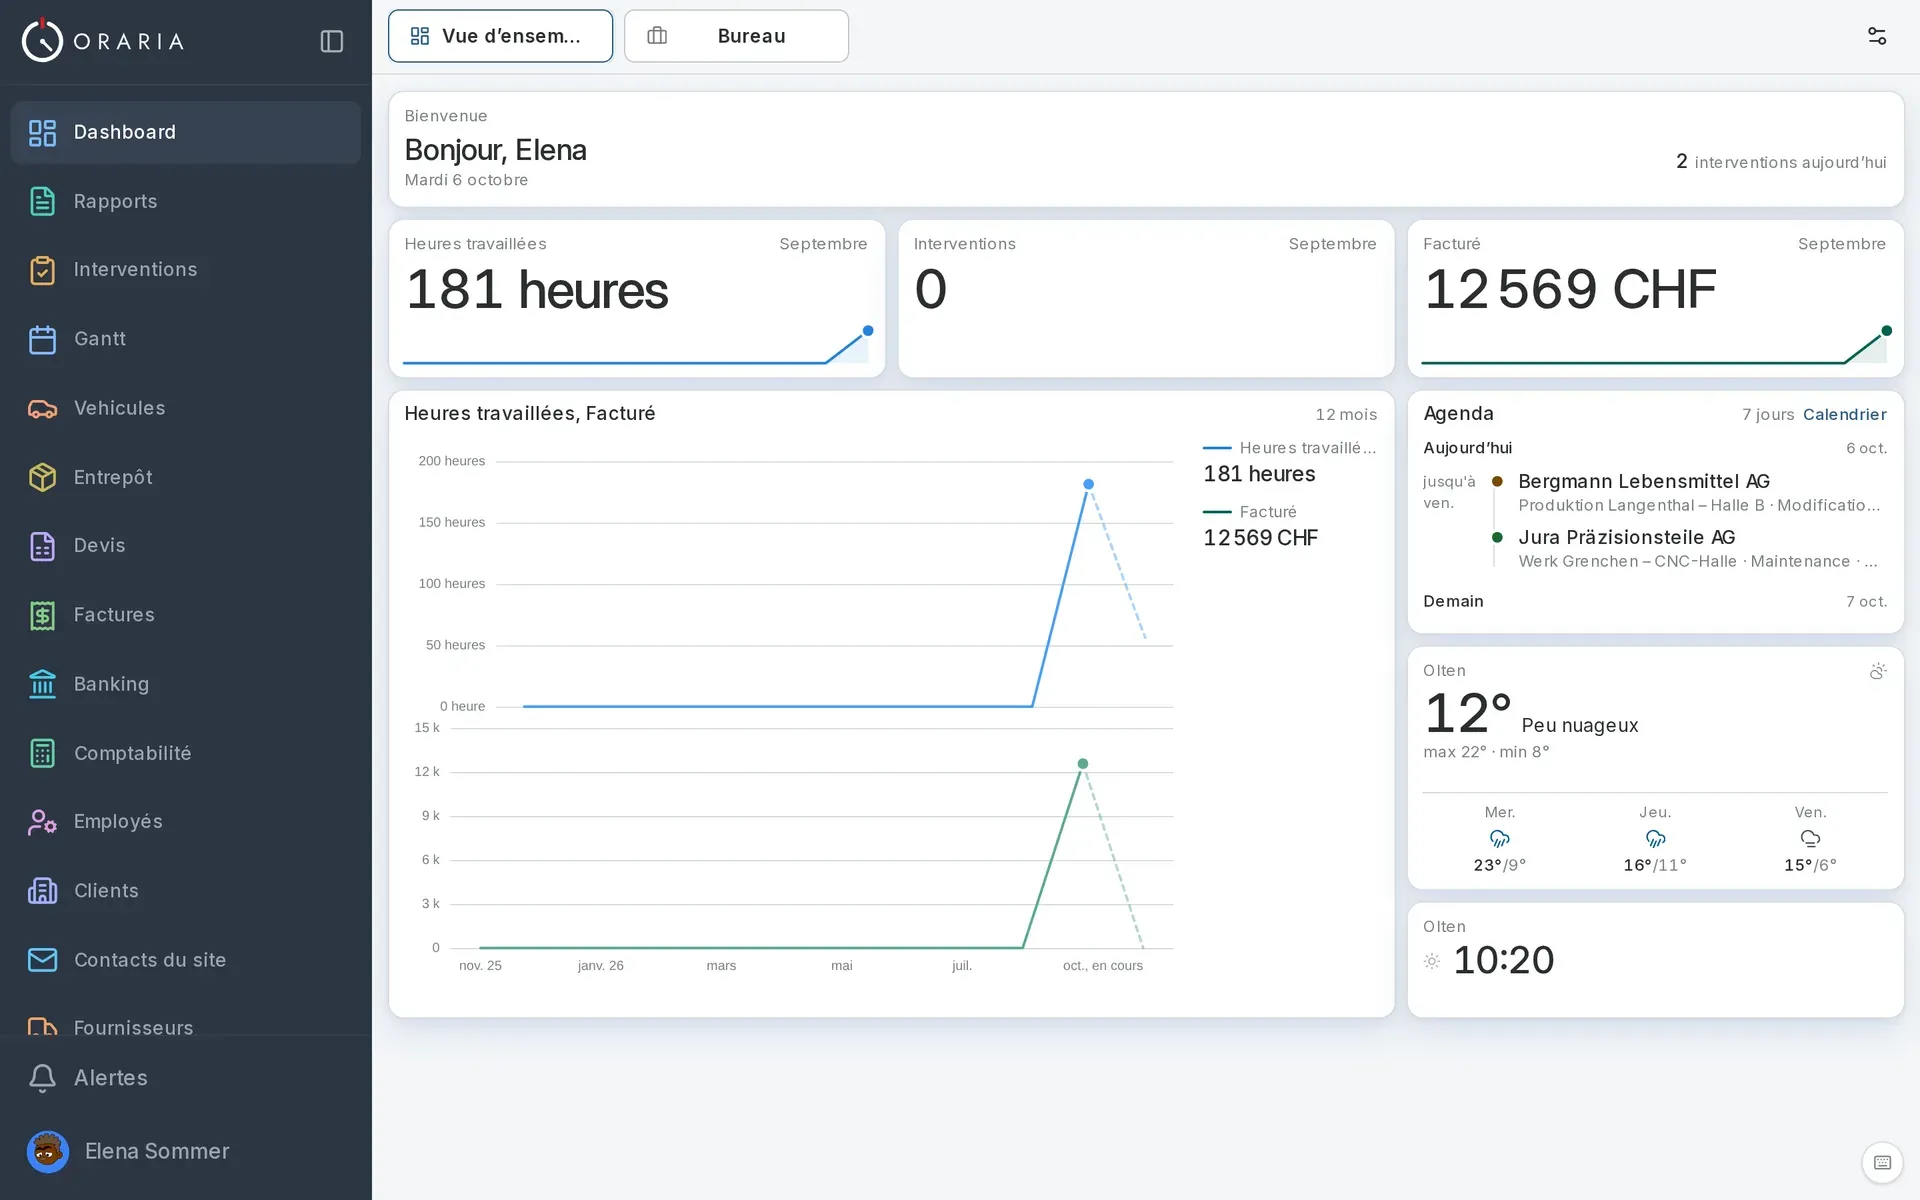Collapse the sidebar panel
The height and width of the screenshot is (1200, 1920).
click(332, 41)
